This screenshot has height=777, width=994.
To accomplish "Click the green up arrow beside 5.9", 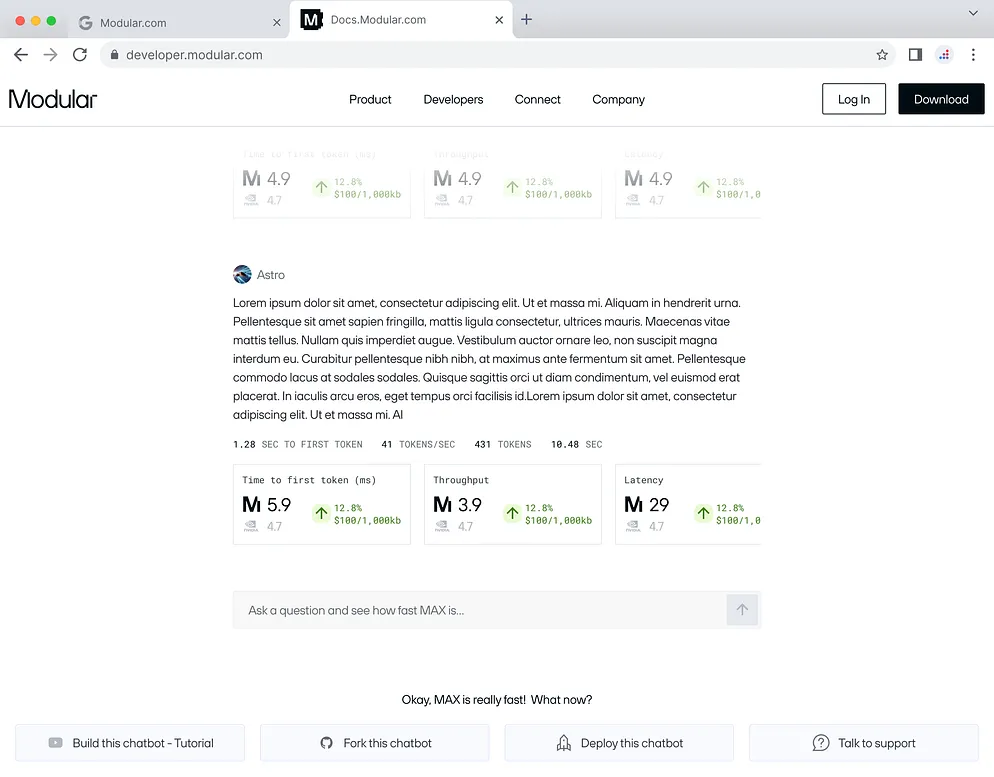I will [321, 513].
